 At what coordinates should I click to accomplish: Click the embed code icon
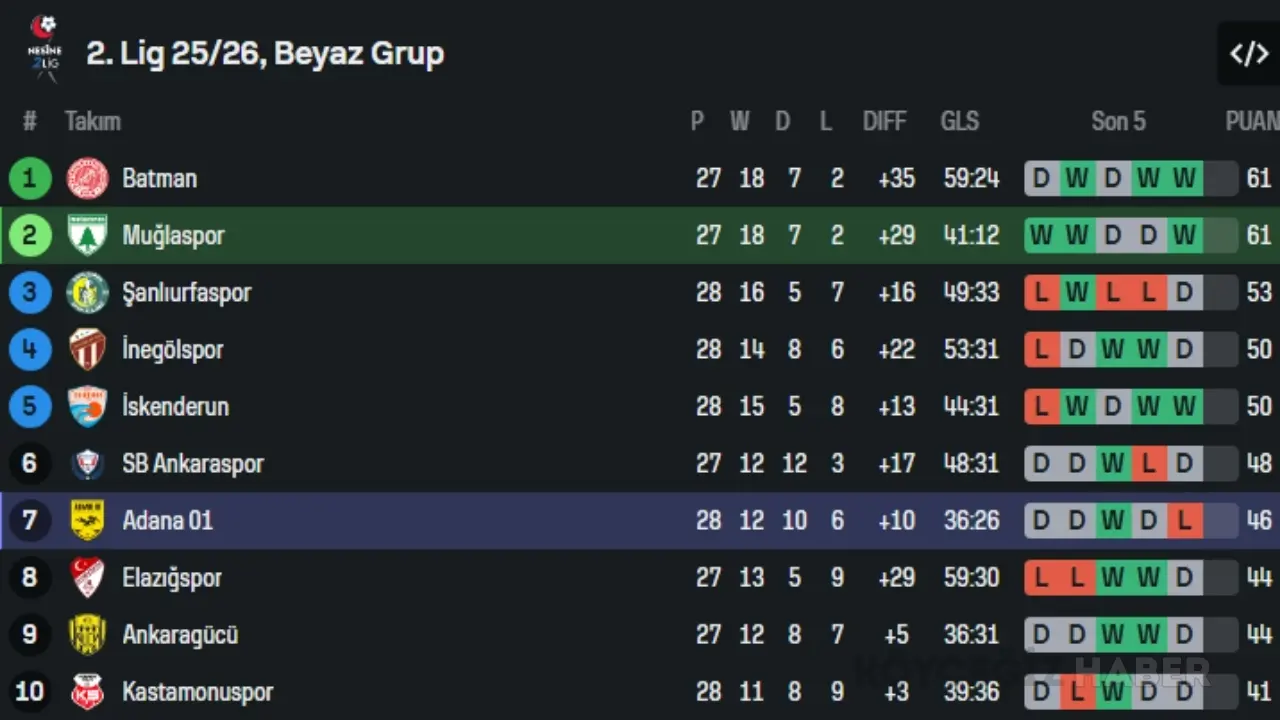pyautogui.click(x=1248, y=53)
